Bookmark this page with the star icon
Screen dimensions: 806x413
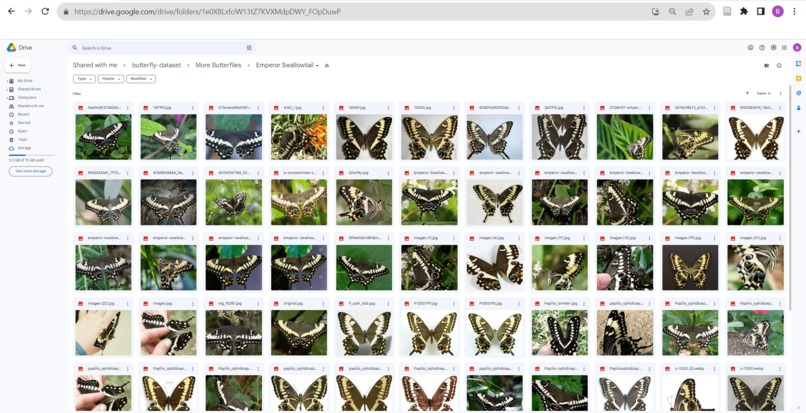[x=706, y=11]
